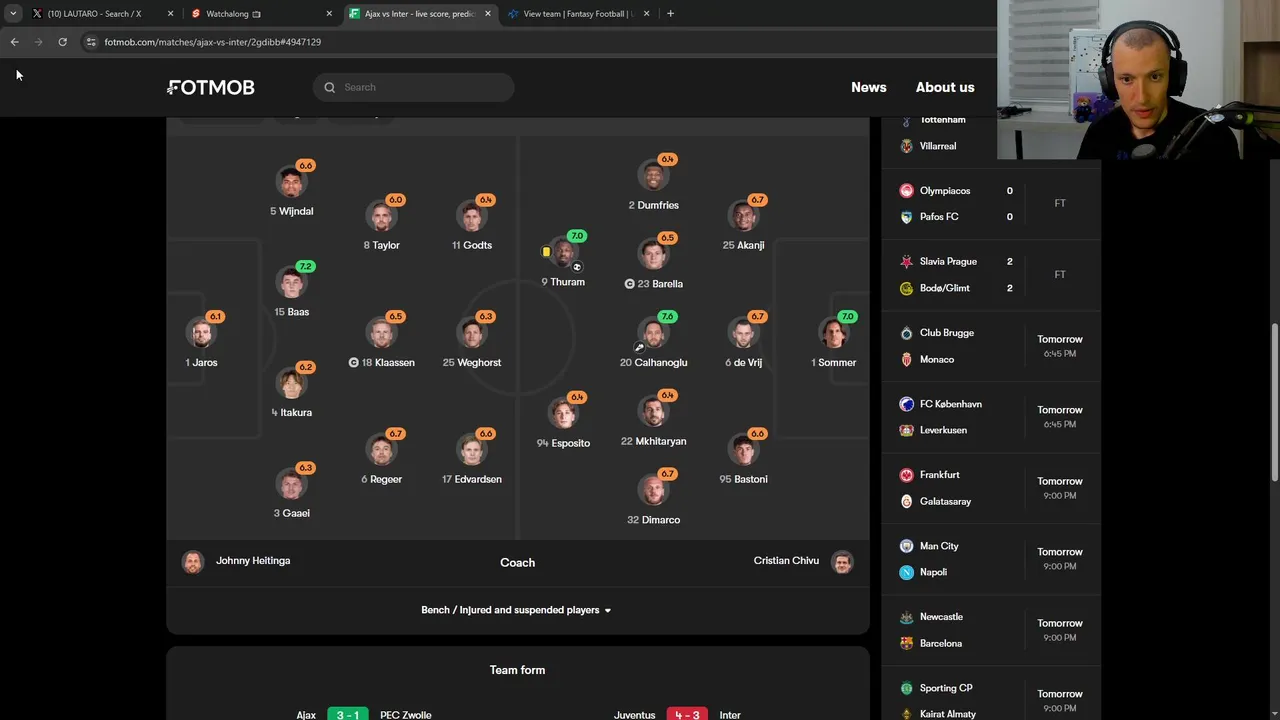The width and height of the screenshot is (1280, 720).
Task: Open Taylor player avatar
Action: pyautogui.click(x=381, y=217)
